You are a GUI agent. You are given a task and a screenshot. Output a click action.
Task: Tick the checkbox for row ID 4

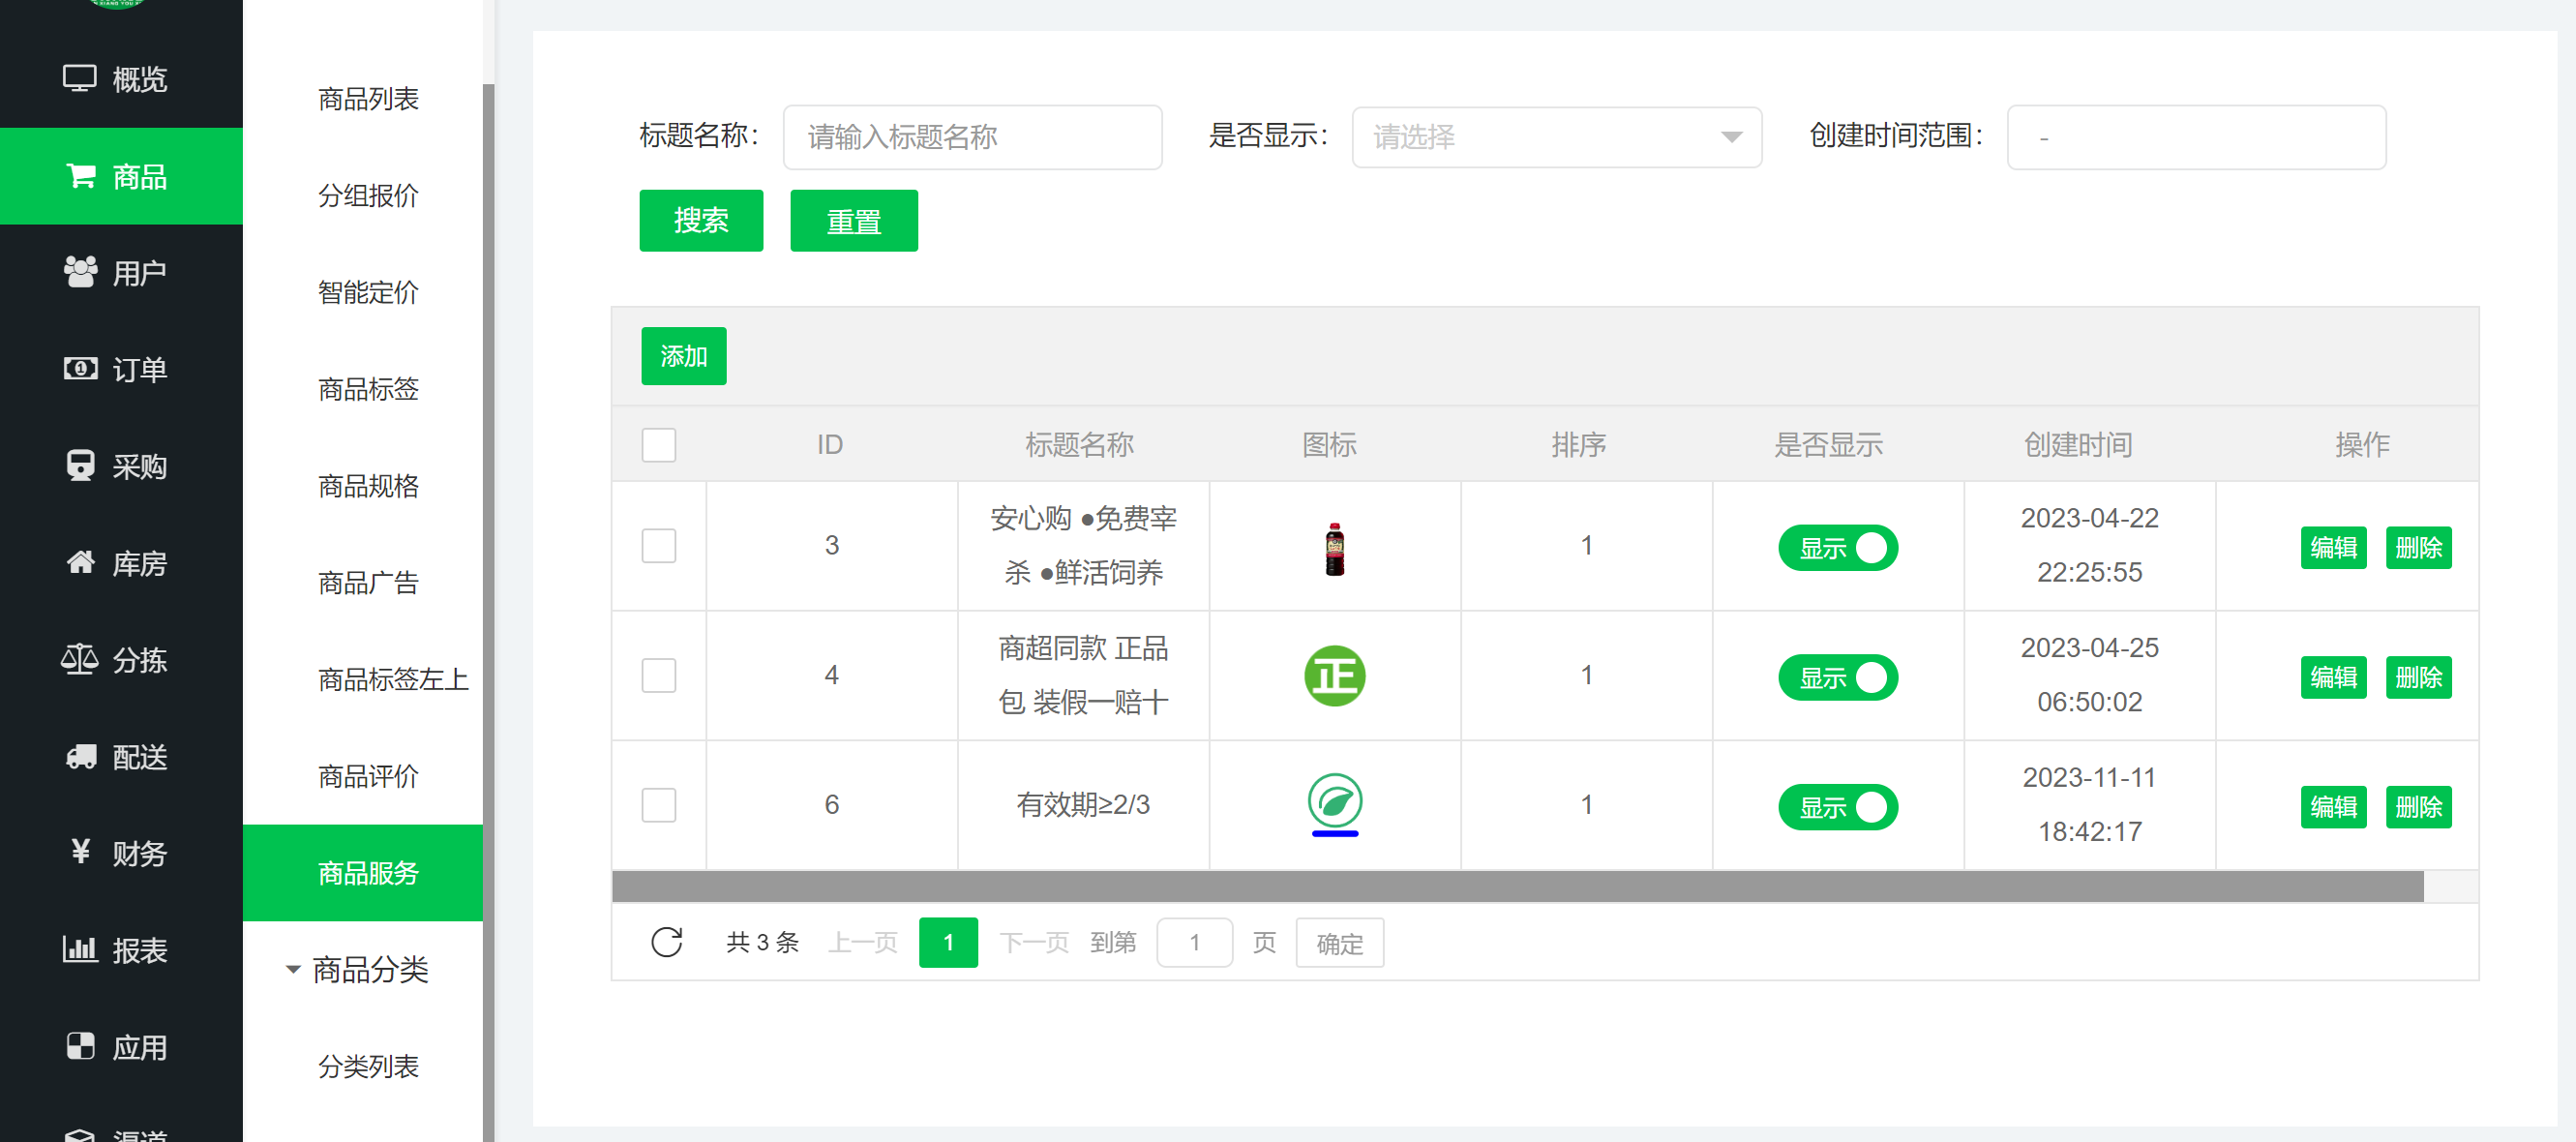coord(659,676)
